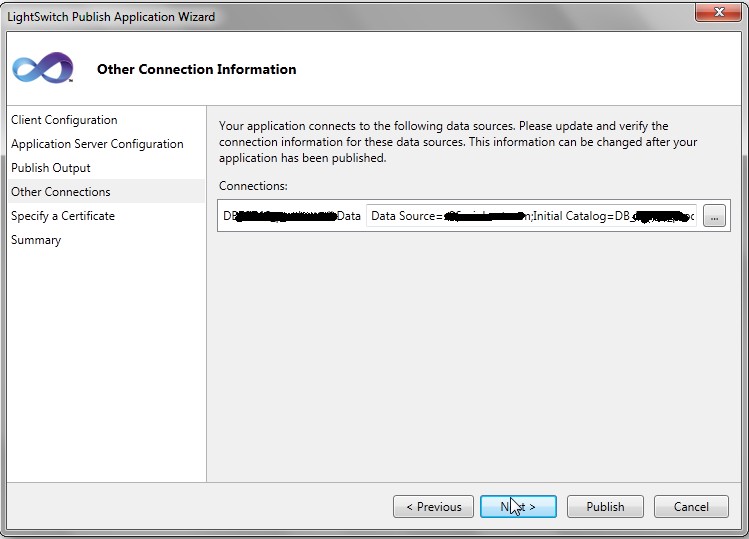Click the Connections label

(253, 186)
